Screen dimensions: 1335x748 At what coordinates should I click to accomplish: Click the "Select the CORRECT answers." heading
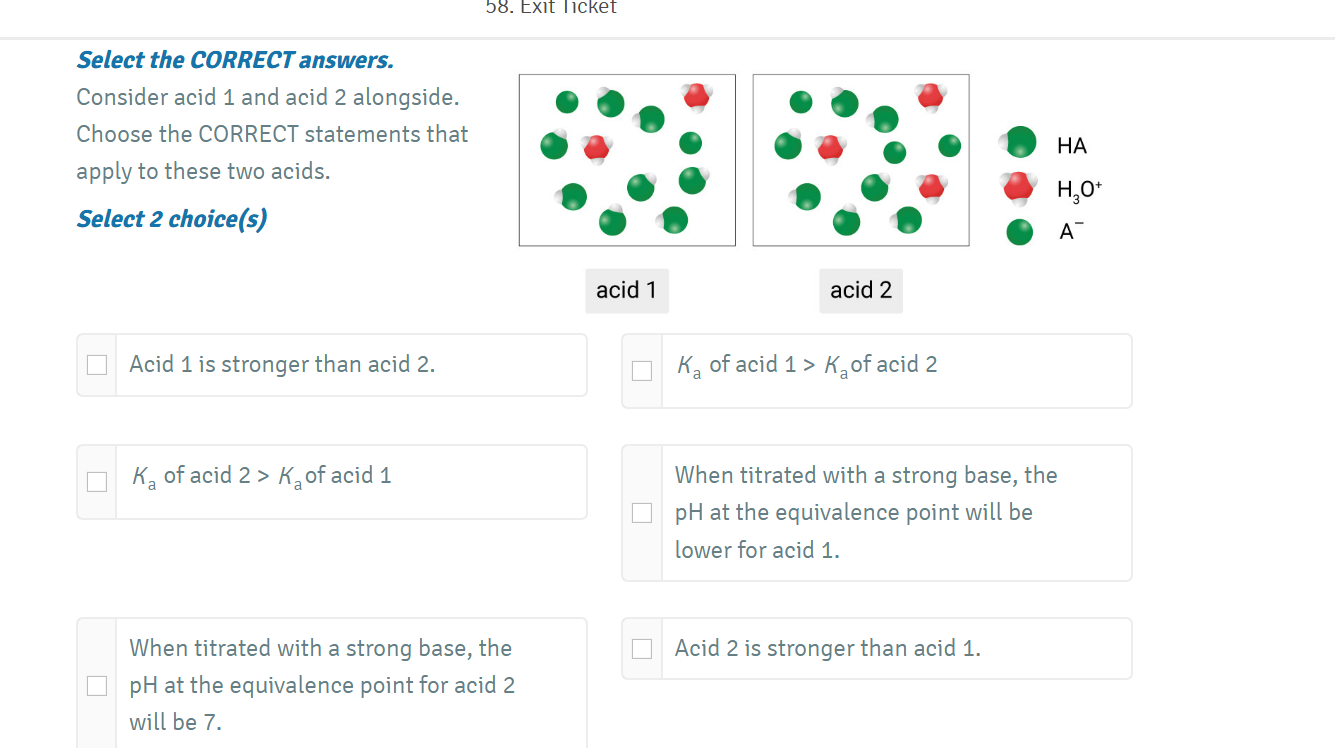click(x=236, y=60)
